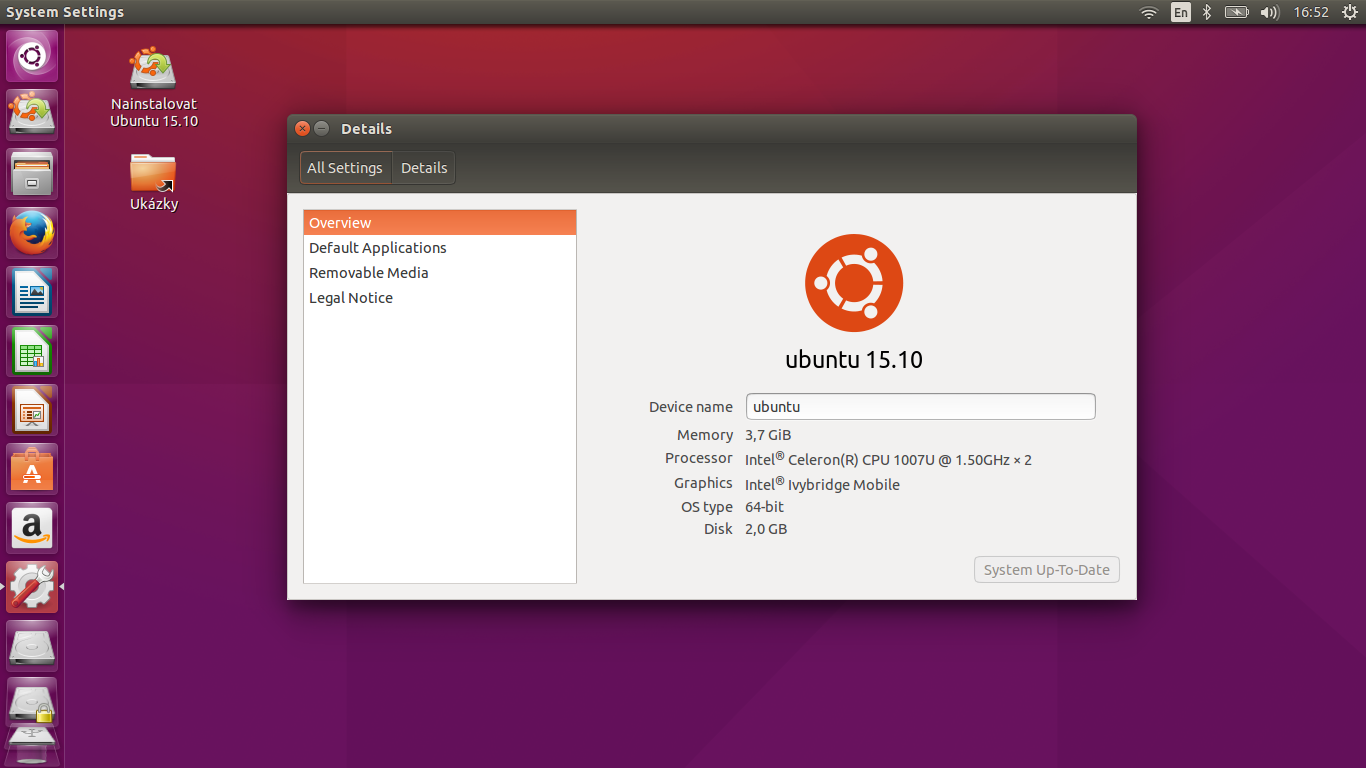
Task: Open the Amazon launcher icon
Action: pyautogui.click(x=33, y=528)
